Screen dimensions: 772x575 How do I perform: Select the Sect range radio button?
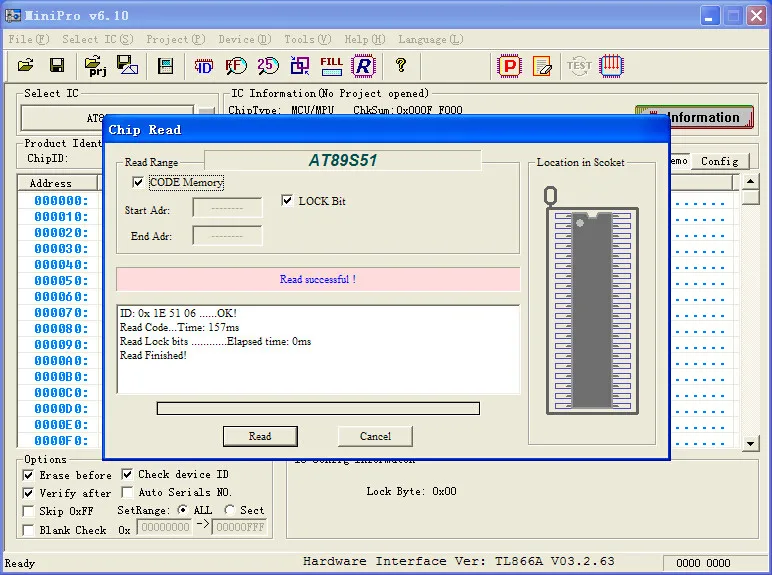pos(230,510)
